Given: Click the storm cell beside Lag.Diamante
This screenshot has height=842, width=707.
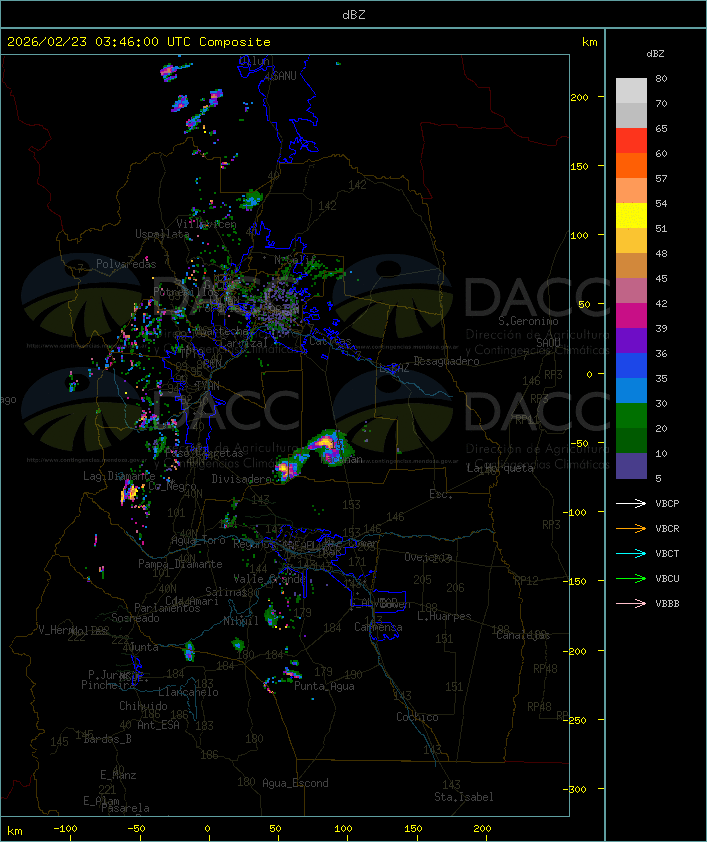Looking at the screenshot, I should (x=130, y=492).
